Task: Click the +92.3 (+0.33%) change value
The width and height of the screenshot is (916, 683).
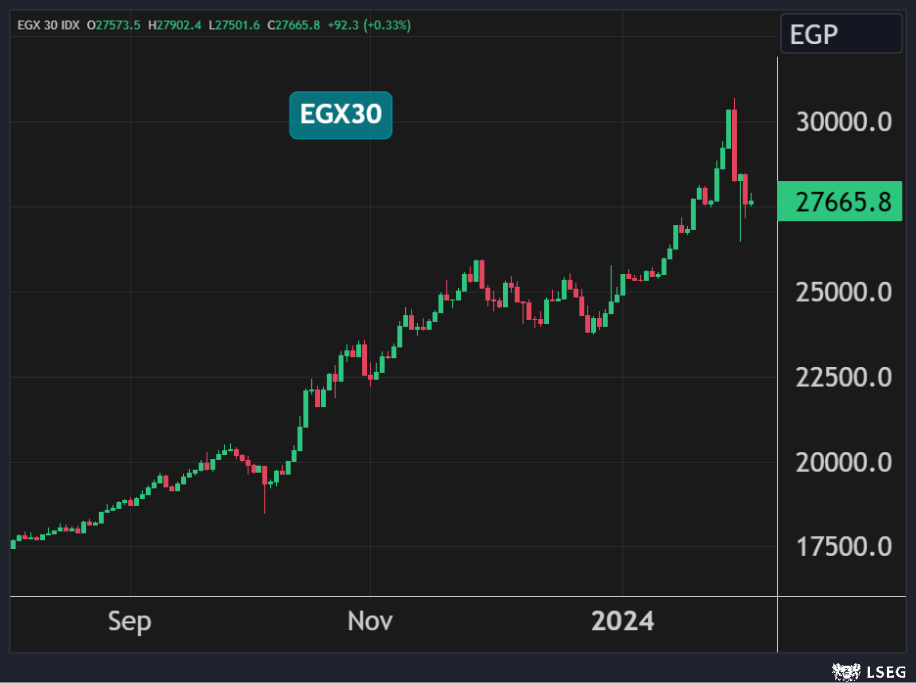Action: point(369,24)
